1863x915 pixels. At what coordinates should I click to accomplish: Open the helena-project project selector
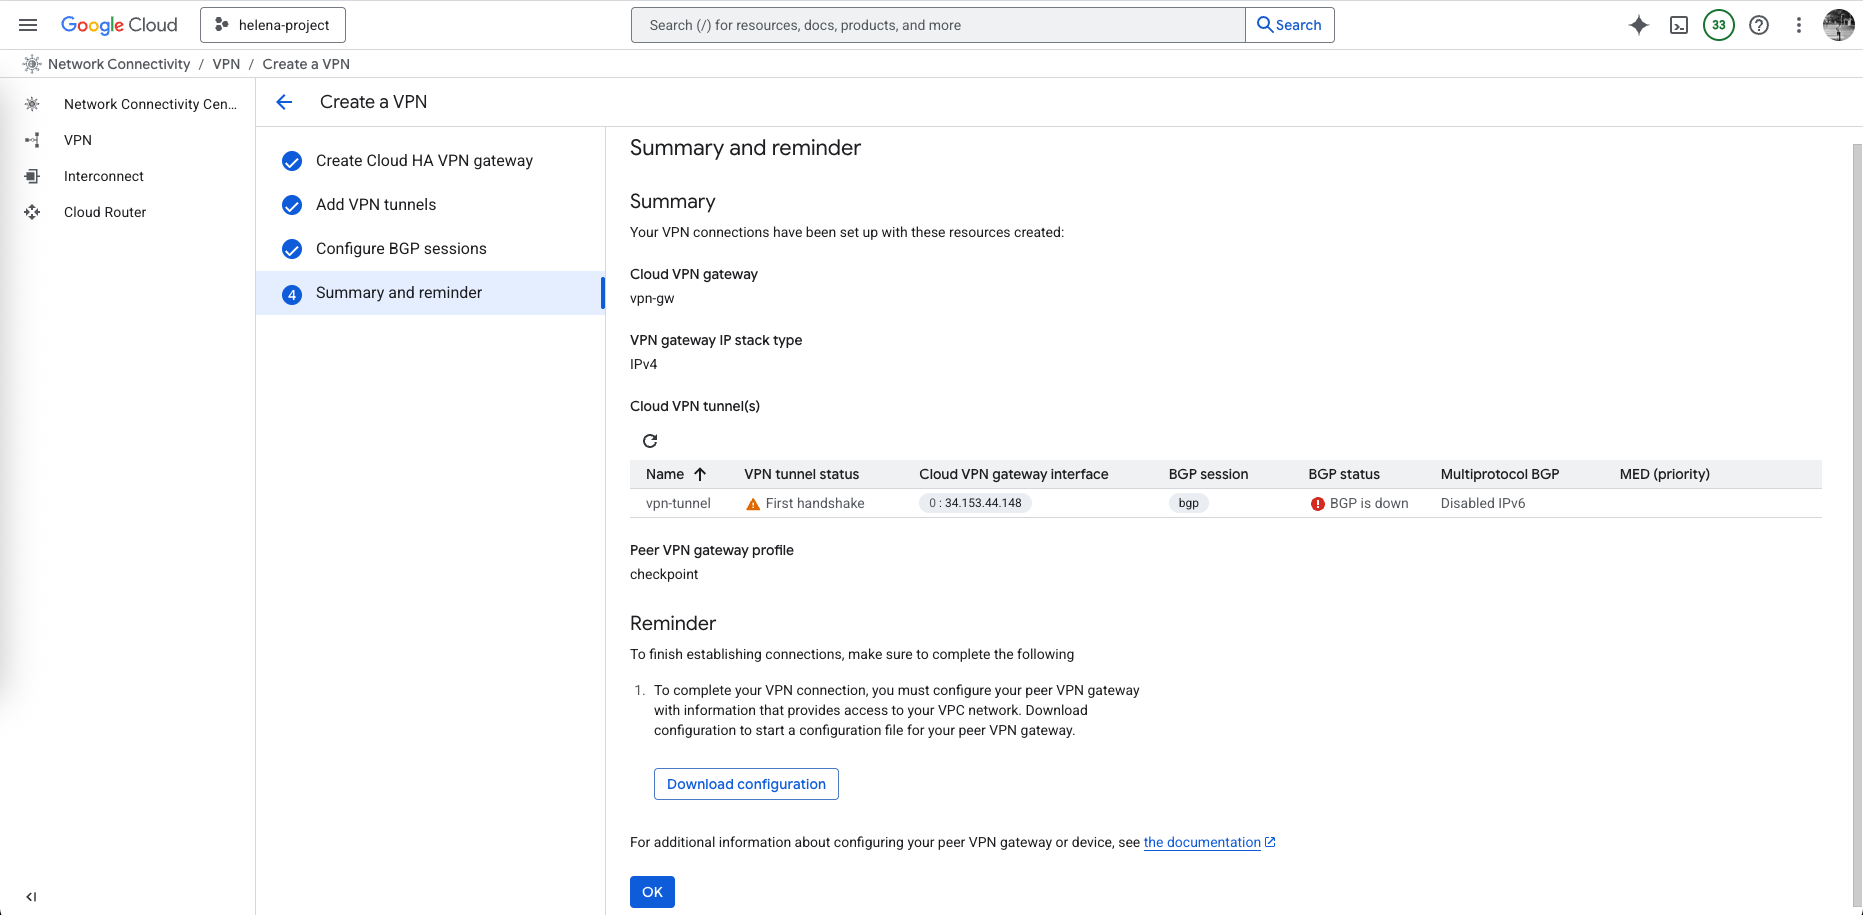(x=273, y=25)
